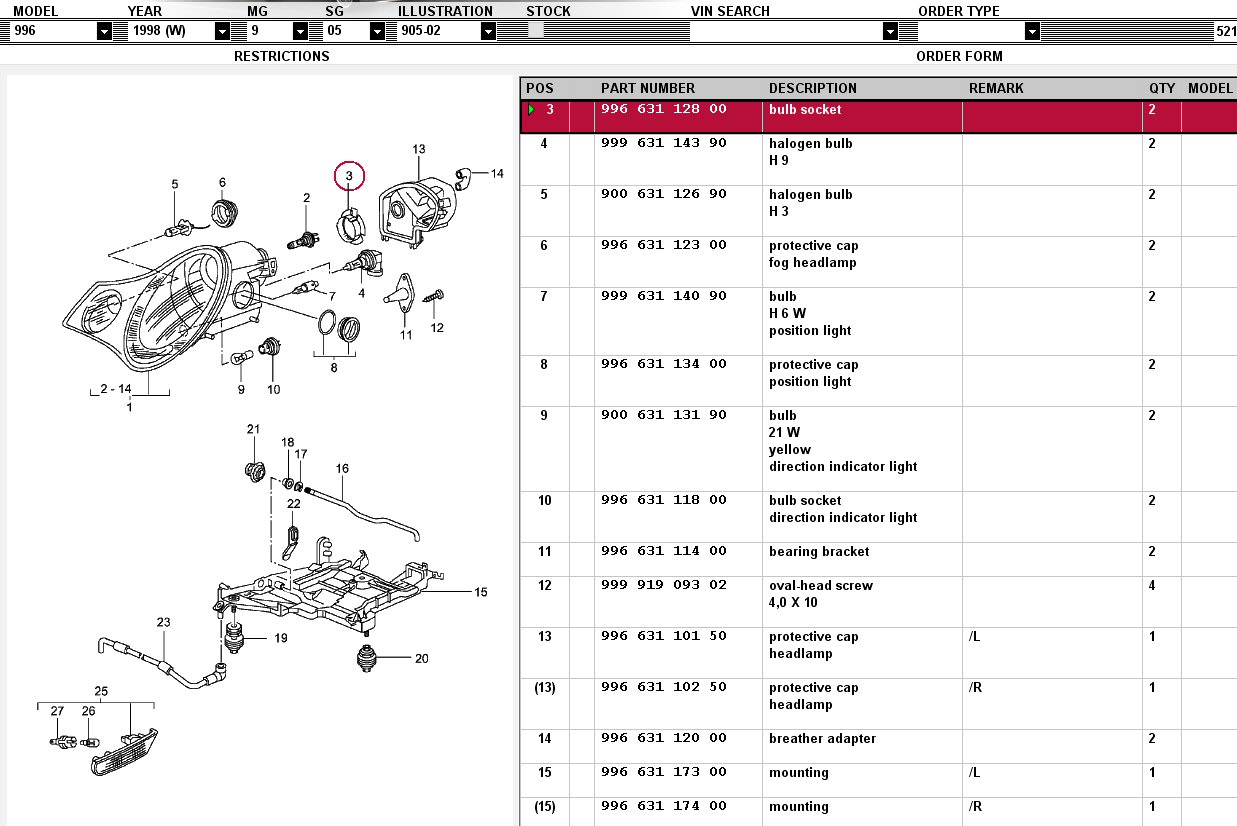
Task: Open the MODEL dropdown showing 996
Action: (104, 31)
